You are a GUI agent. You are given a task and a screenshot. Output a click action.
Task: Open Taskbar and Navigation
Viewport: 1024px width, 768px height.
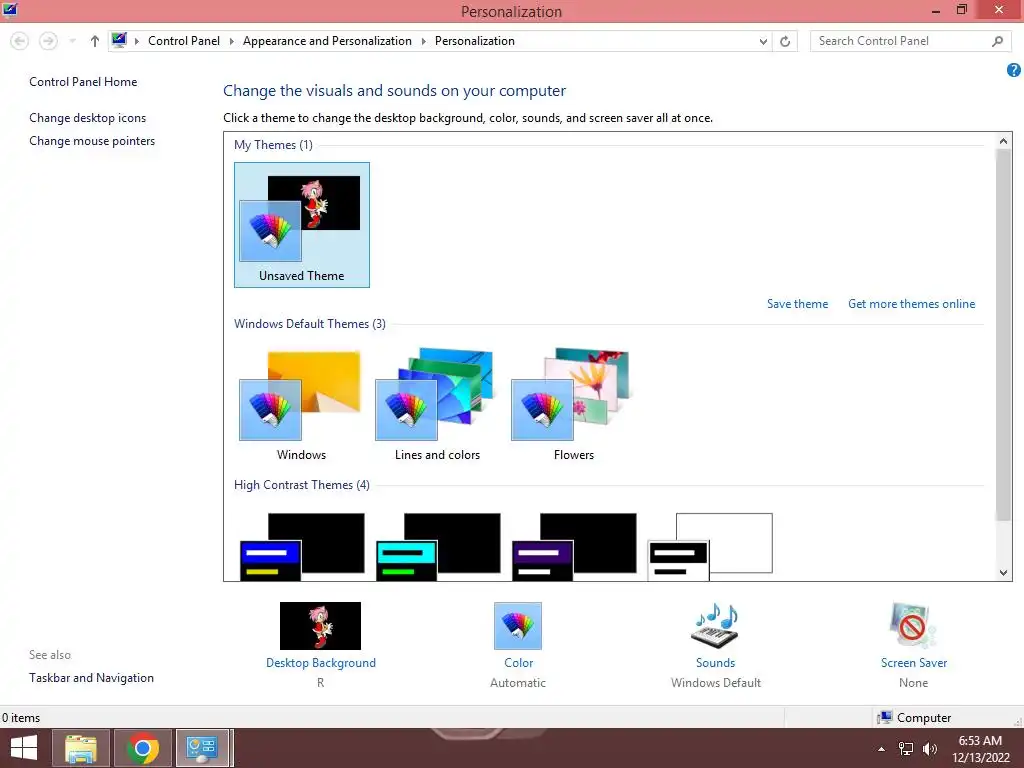pyautogui.click(x=91, y=678)
